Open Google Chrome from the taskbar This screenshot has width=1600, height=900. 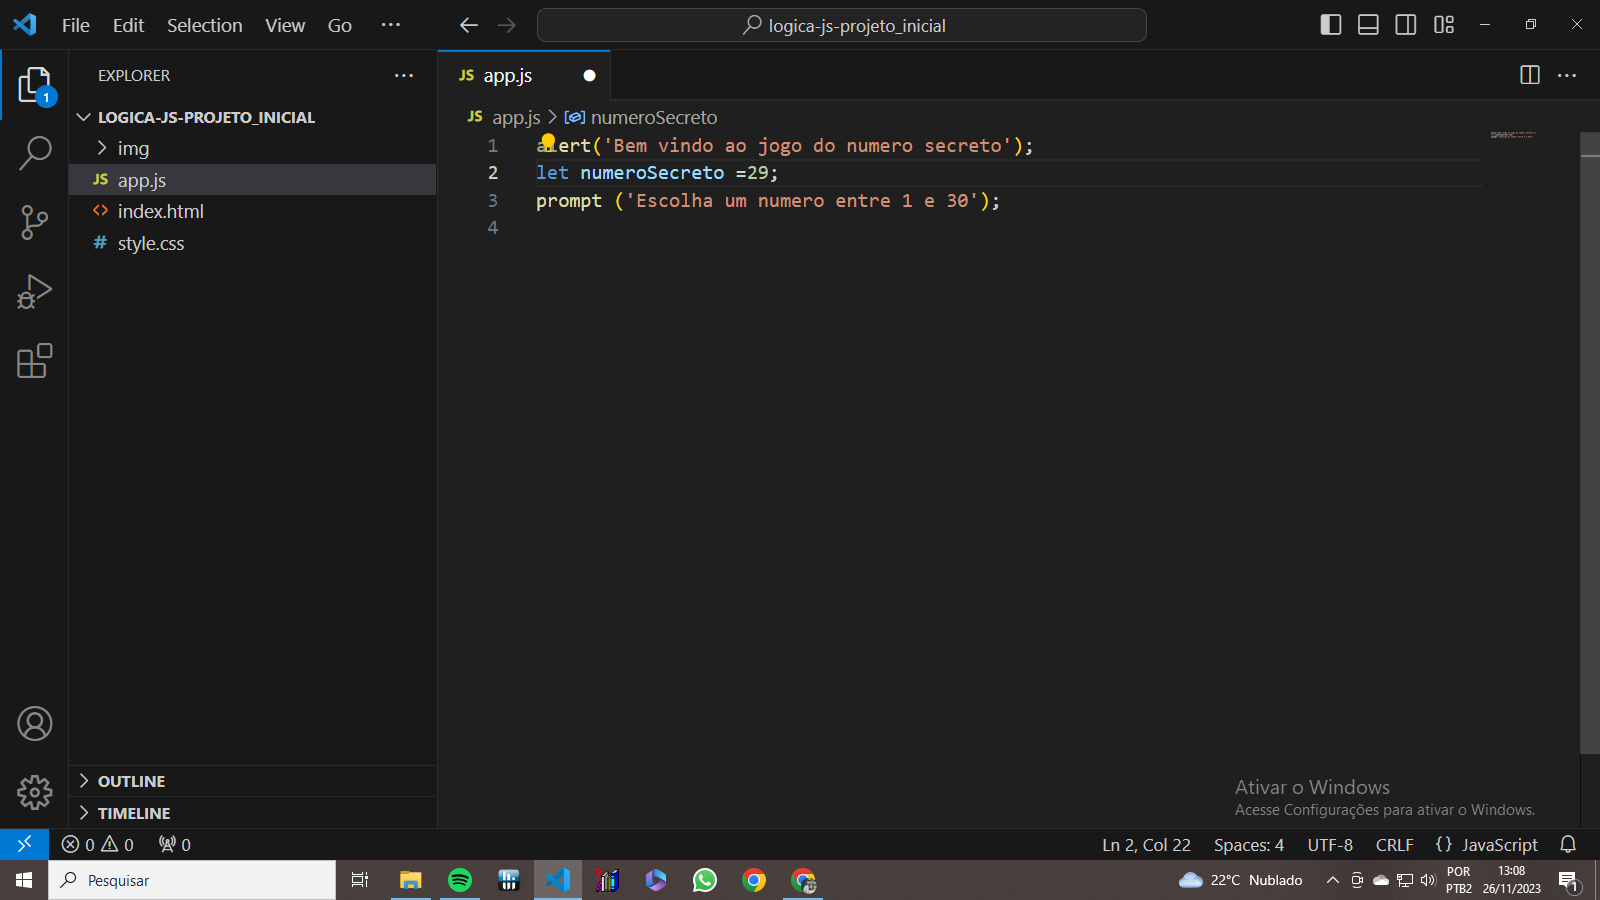pyautogui.click(x=754, y=880)
